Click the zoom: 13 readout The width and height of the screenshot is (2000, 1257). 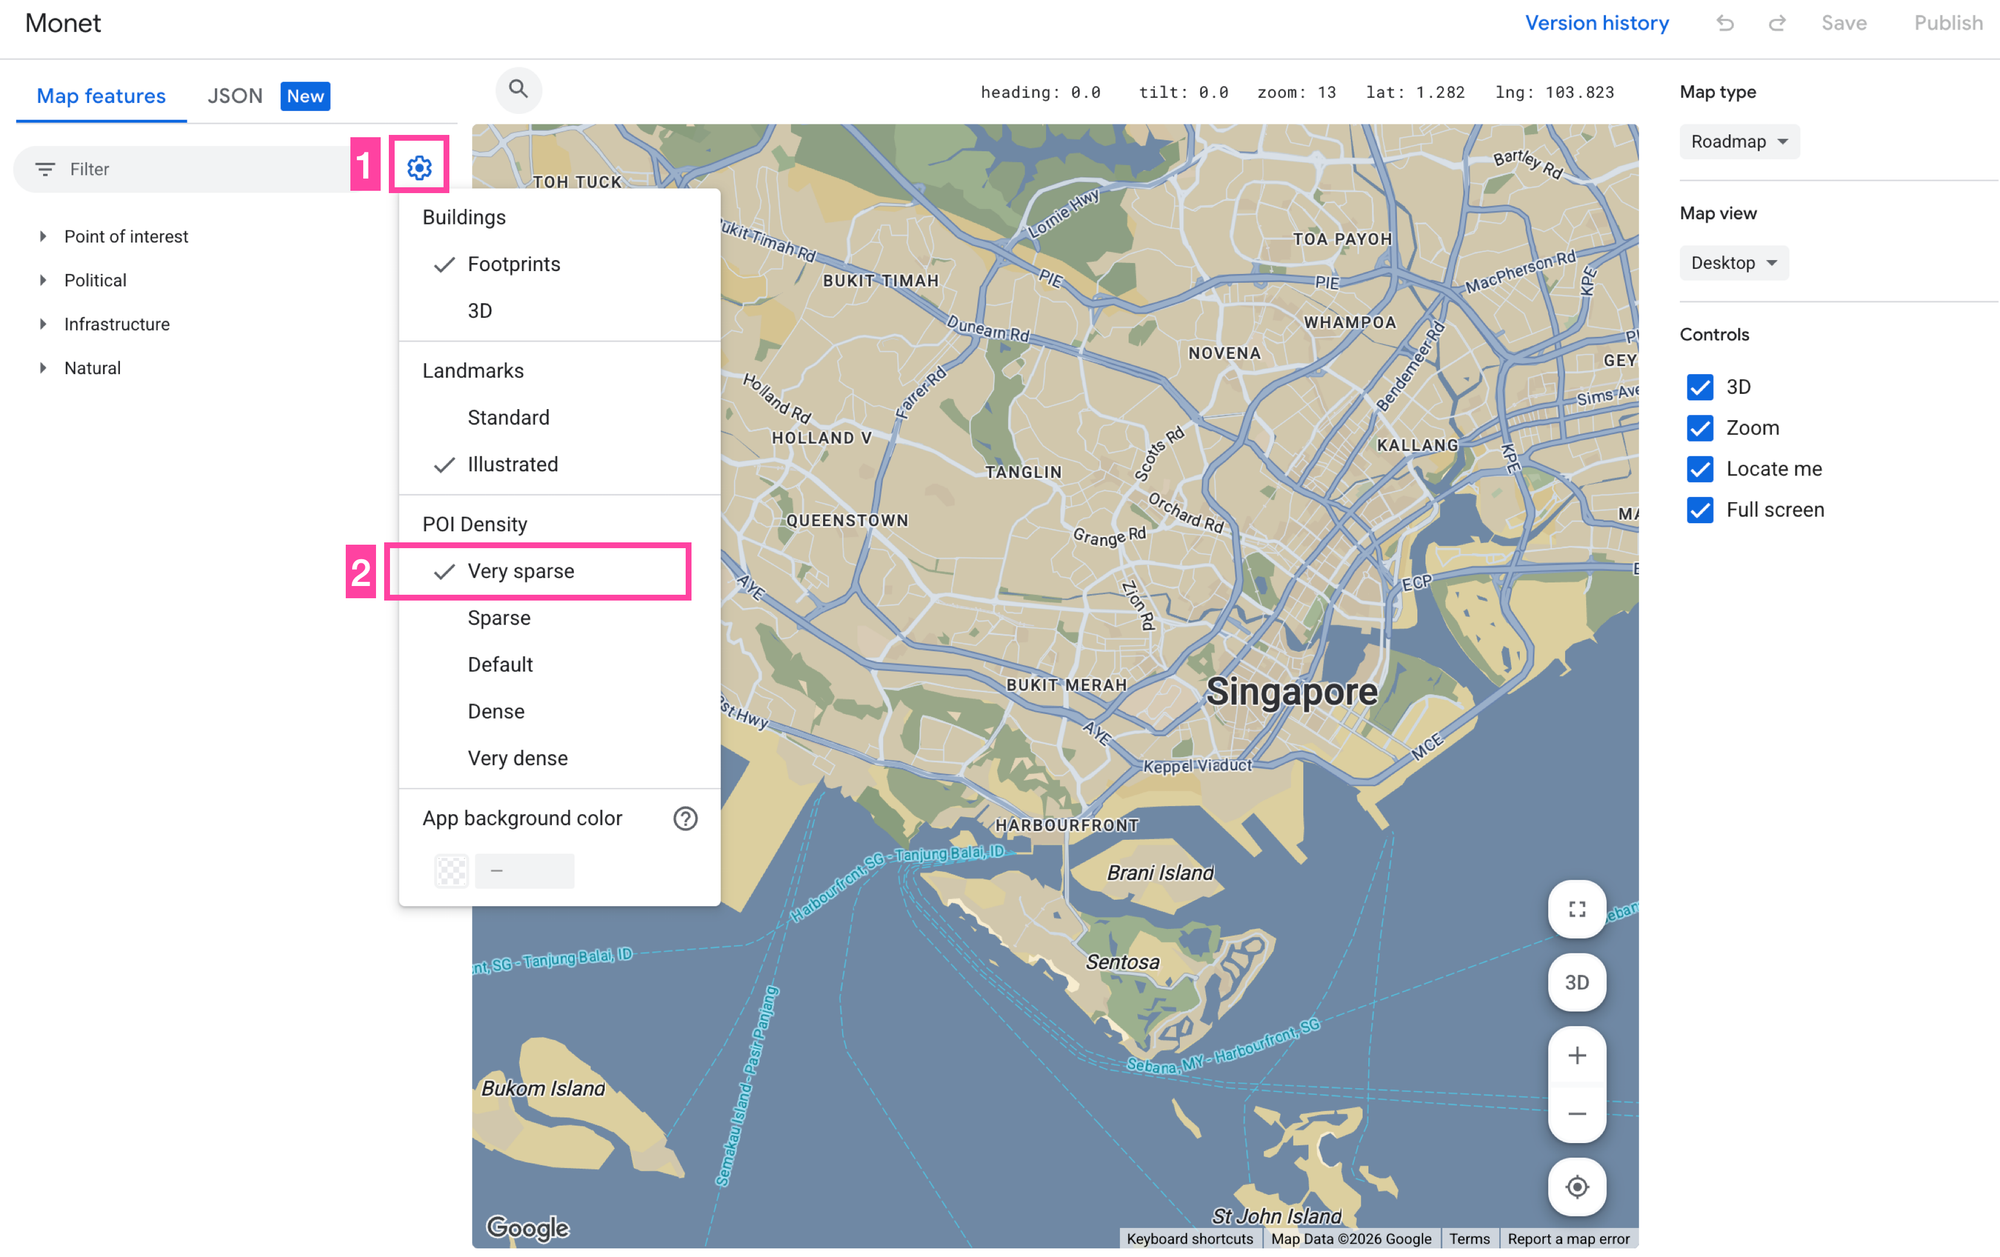[x=1296, y=92]
